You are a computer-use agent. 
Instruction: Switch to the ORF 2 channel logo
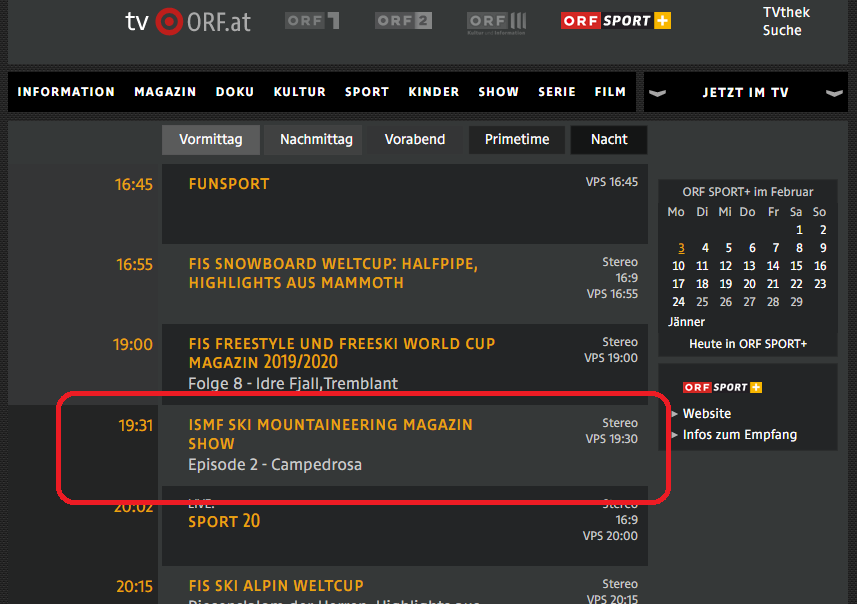point(403,21)
